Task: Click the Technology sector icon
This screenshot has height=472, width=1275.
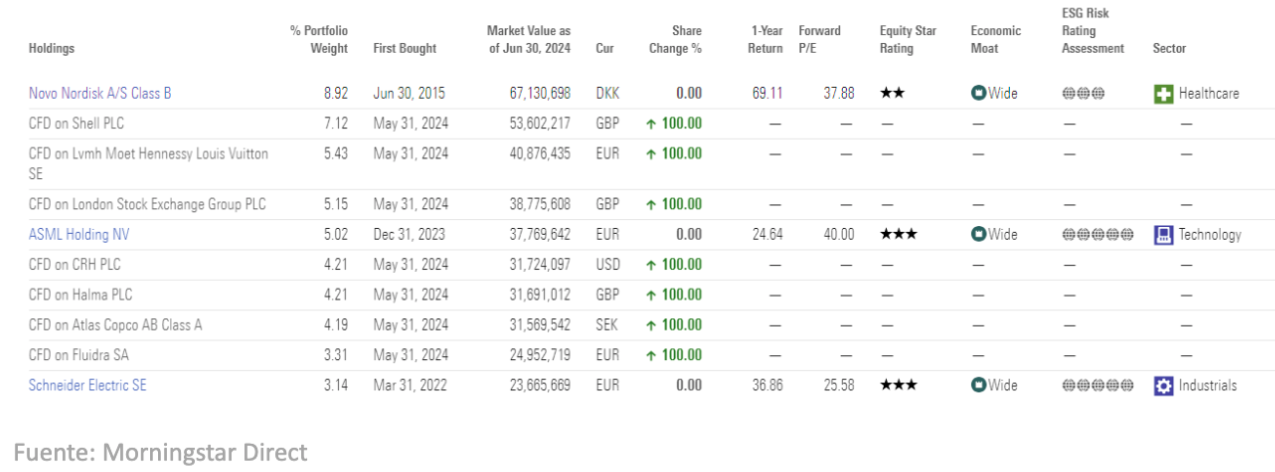Action: pos(1163,235)
